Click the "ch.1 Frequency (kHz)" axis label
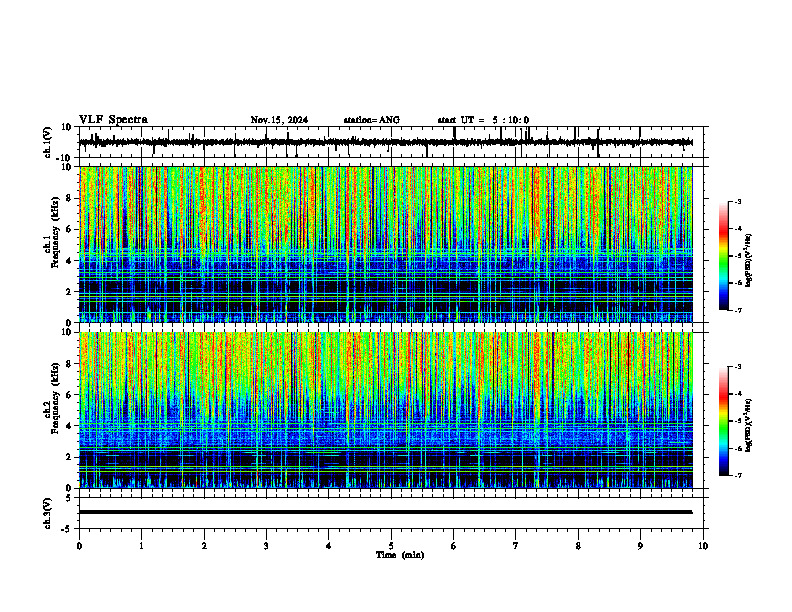 click(x=52, y=232)
